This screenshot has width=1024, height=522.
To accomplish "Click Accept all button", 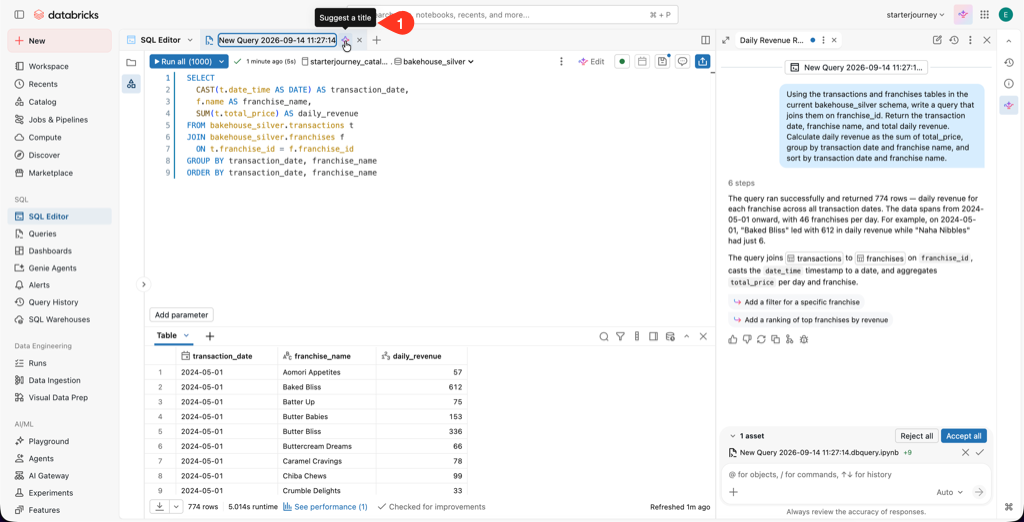I will click(x=964, y=436).
